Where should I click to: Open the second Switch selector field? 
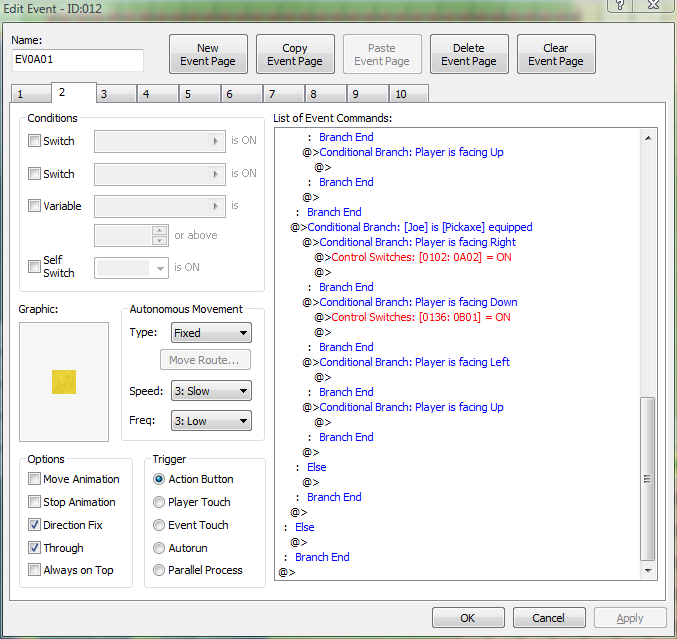point(160,174)
